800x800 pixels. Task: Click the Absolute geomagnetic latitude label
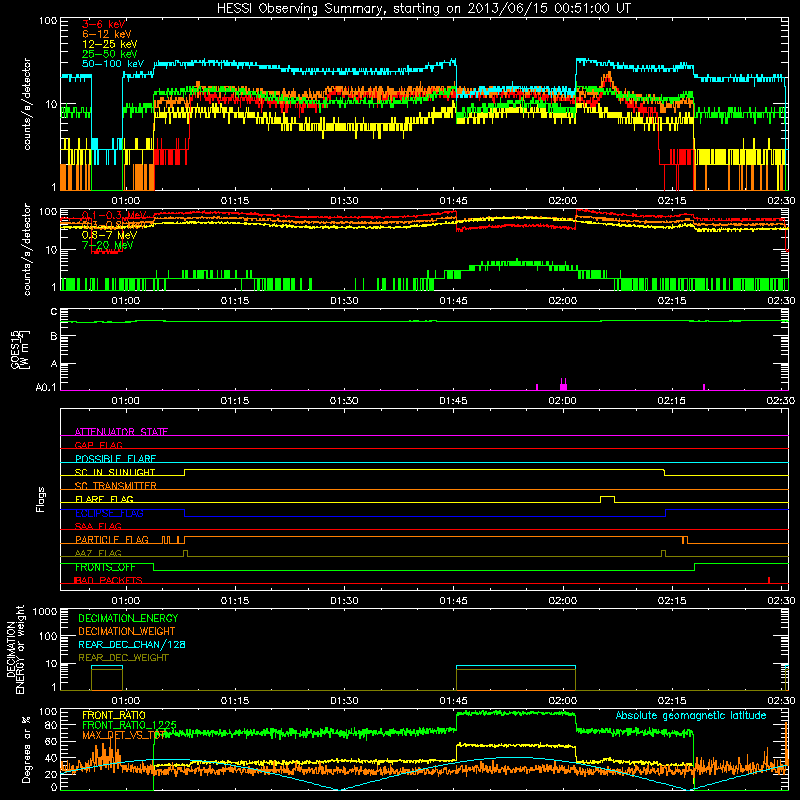coord(691,715)
